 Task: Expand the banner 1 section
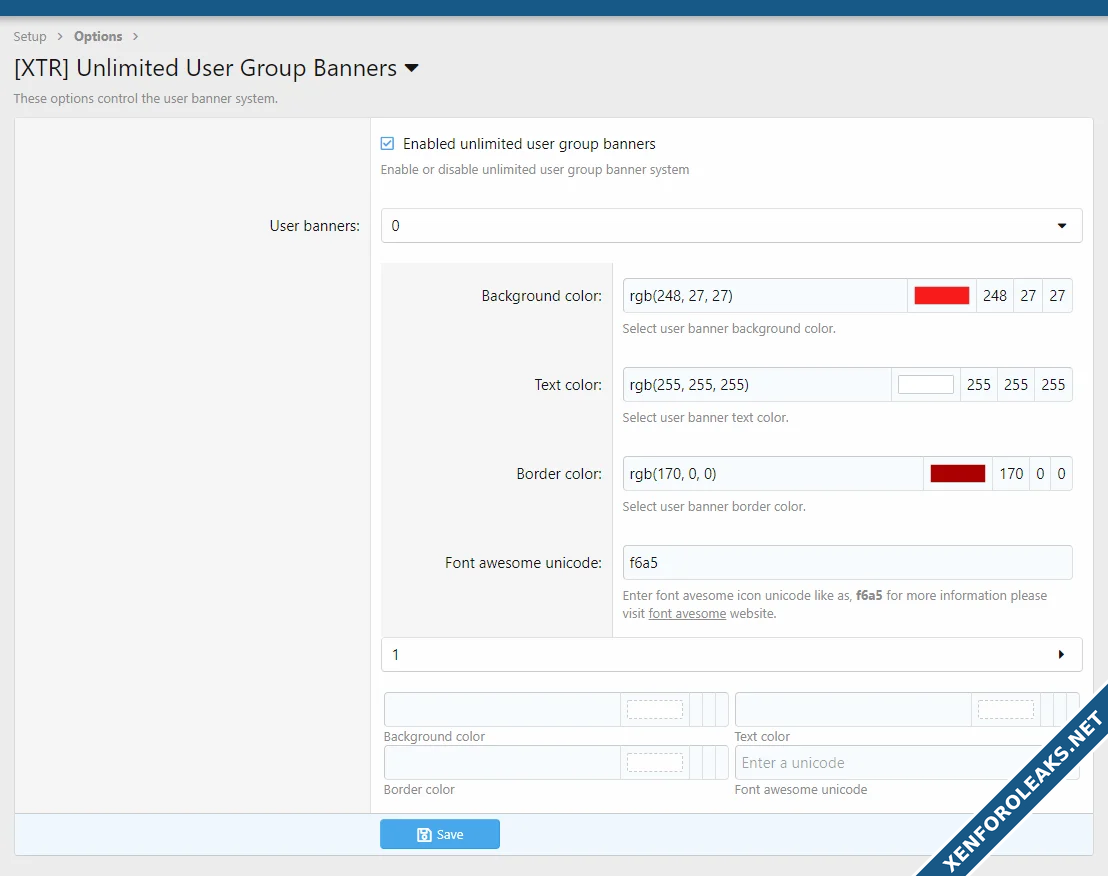pos(1061,655)
